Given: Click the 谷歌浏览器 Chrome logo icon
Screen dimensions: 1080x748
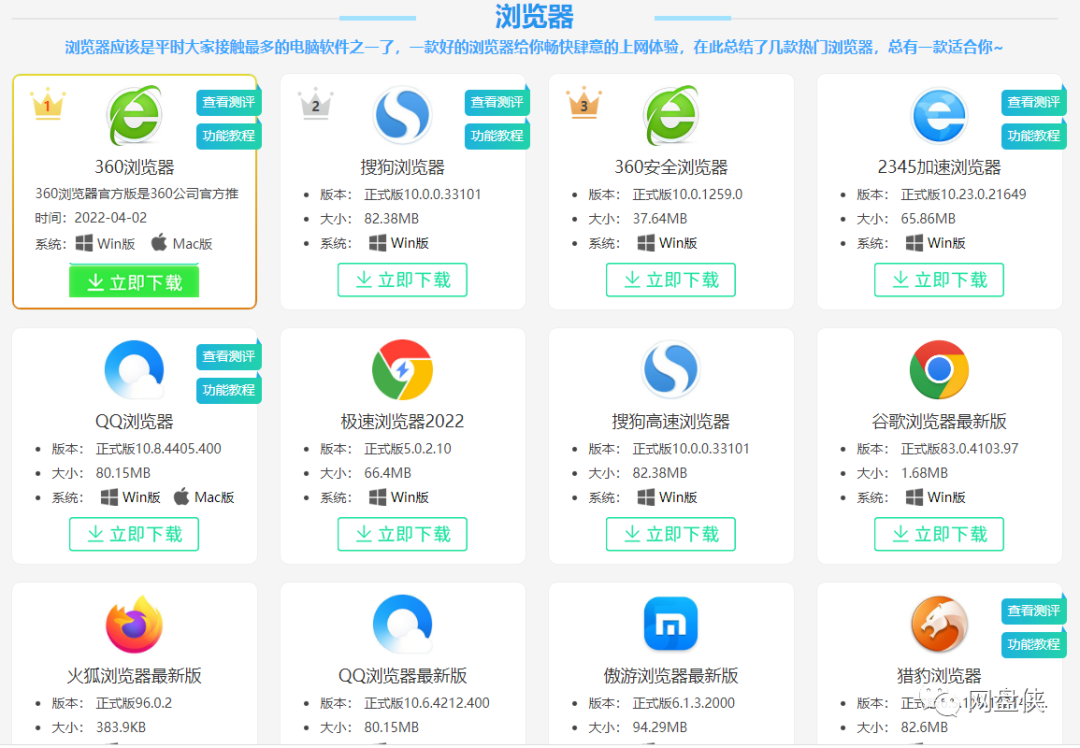Looking at the screenshot, I should [938, 369].
